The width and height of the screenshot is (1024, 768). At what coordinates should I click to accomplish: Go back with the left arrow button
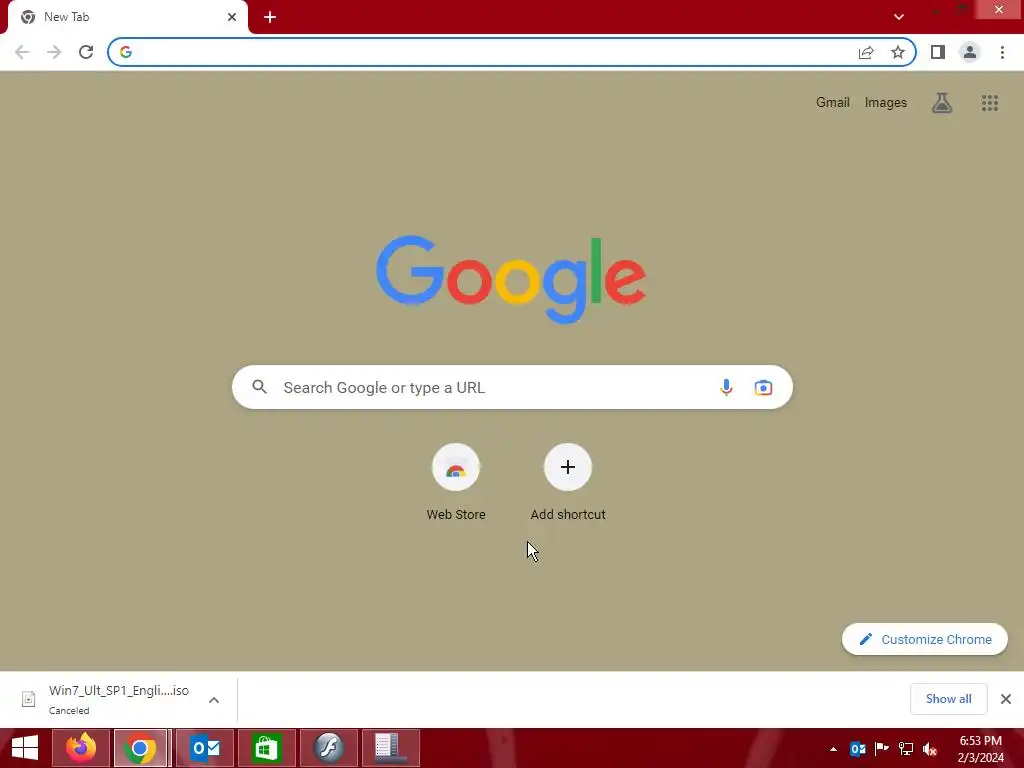[x=22, y=52]
